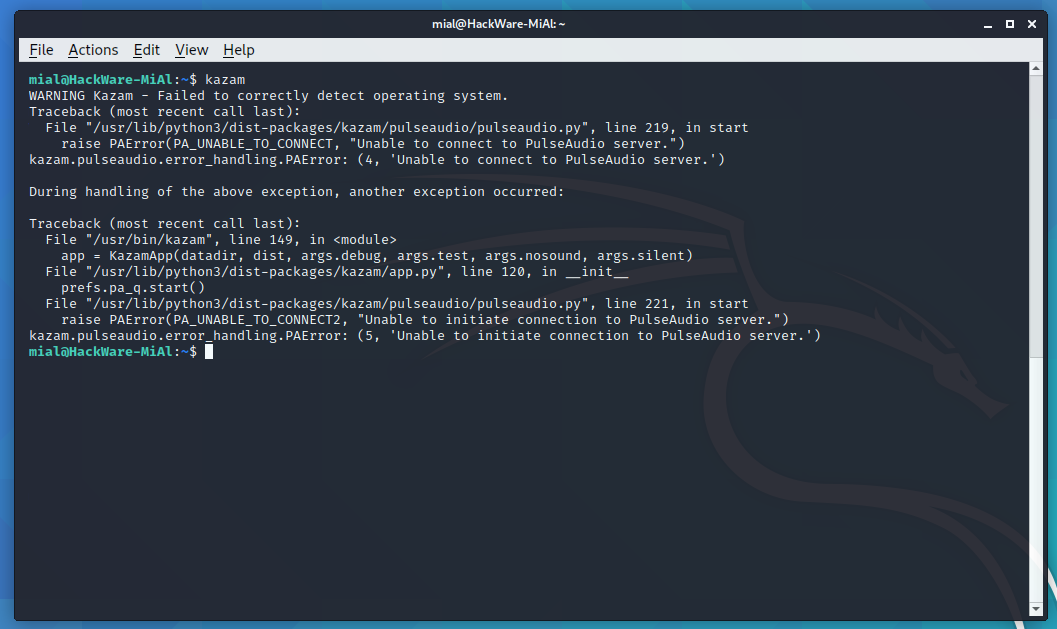Click the 'WARNING Kazam' output line
Image resolution: width=1057 pixels, height=629 pixels.
click(x=268, y=96)
